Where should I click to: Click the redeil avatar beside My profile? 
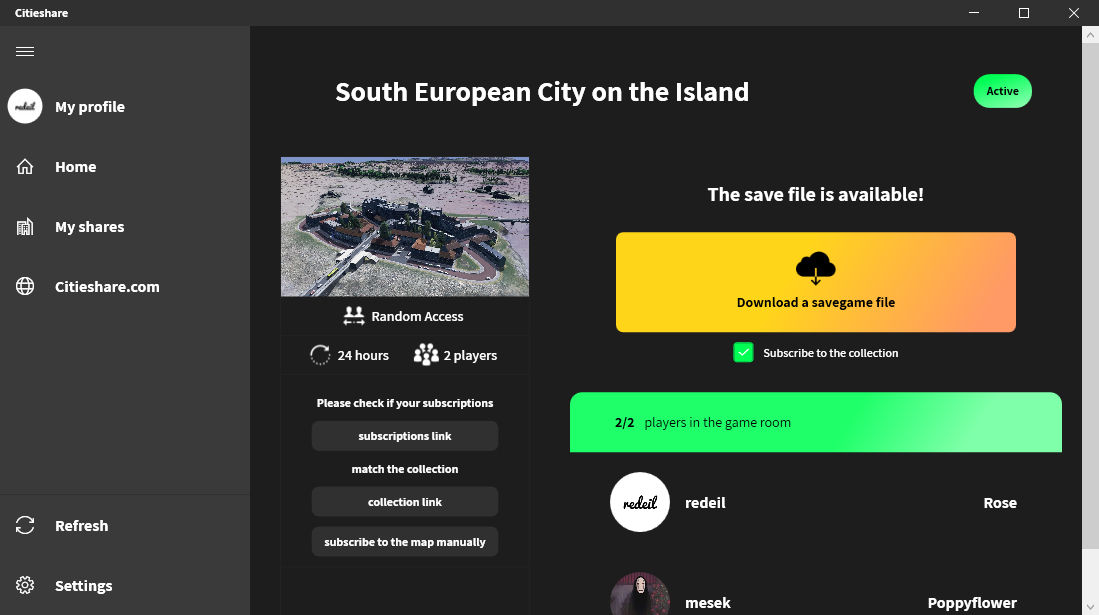(25, 107)
